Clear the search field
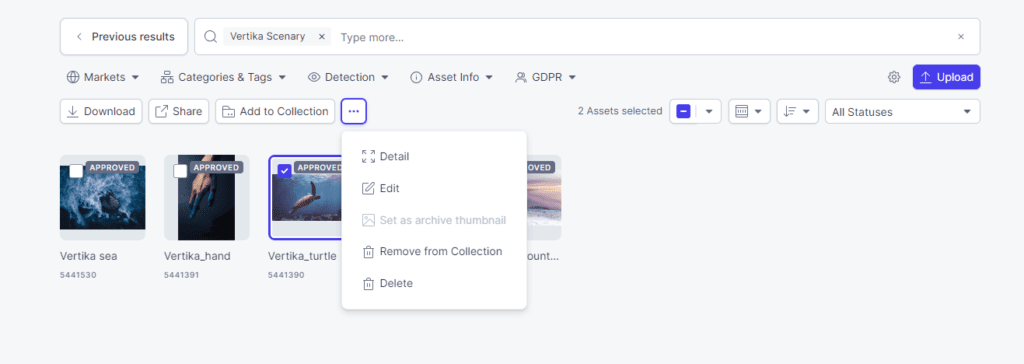Image resolution: width=1024 pixels, height=364 pixels. point(961,37)
